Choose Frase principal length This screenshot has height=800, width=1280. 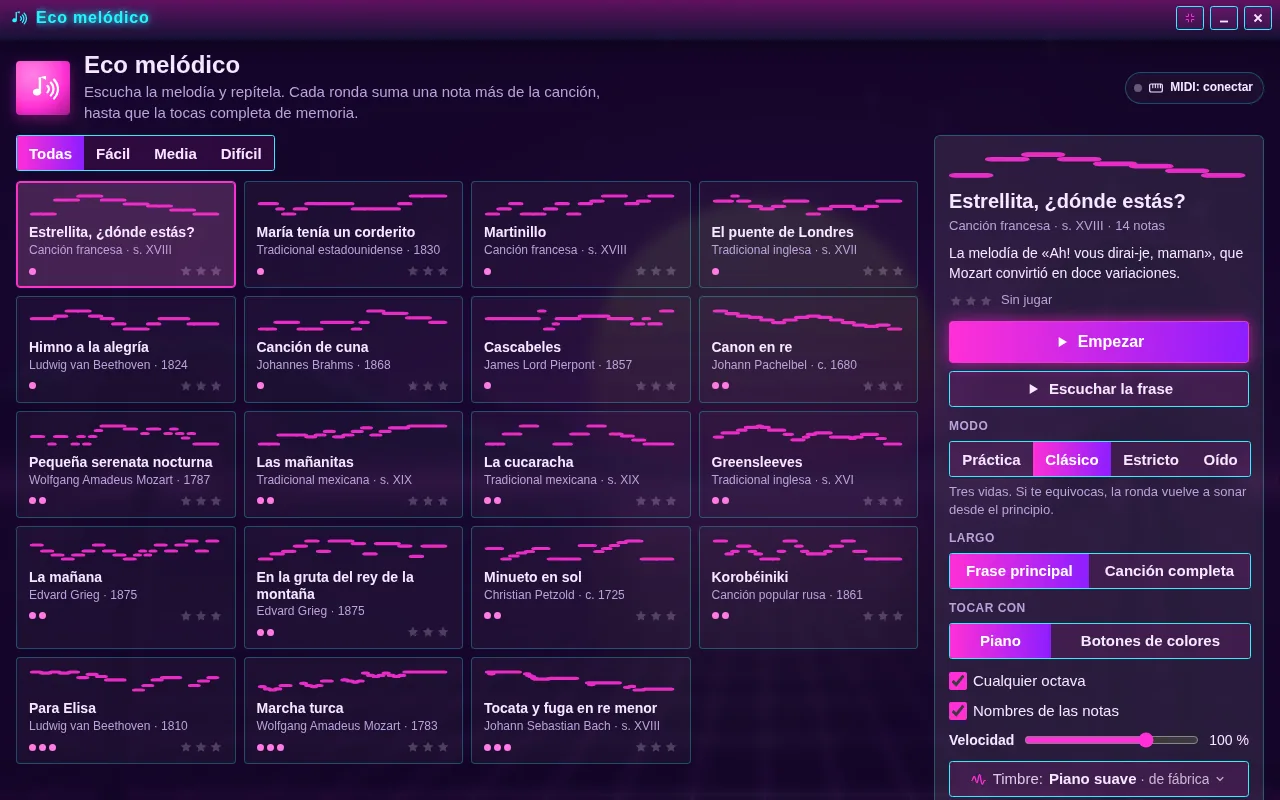pos(1019,571)
